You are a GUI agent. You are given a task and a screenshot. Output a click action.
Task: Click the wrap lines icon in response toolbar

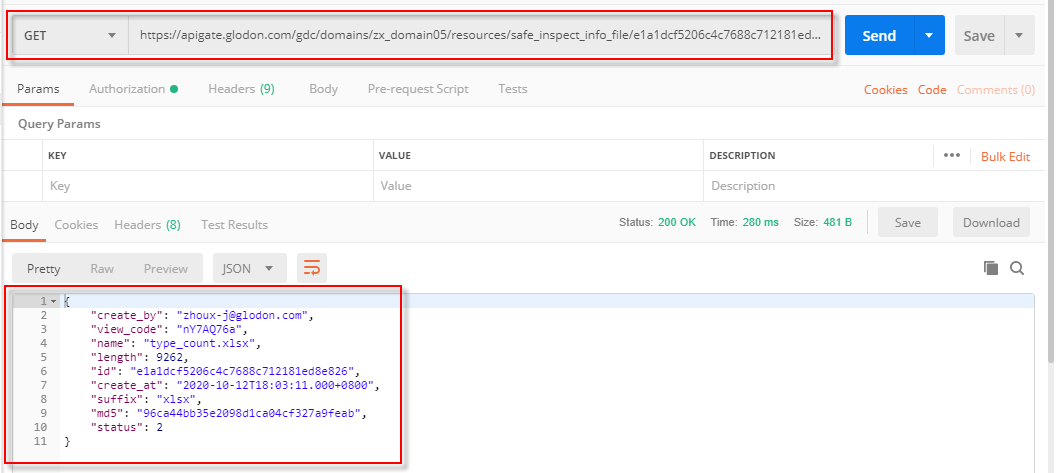(x=312, y=268)
